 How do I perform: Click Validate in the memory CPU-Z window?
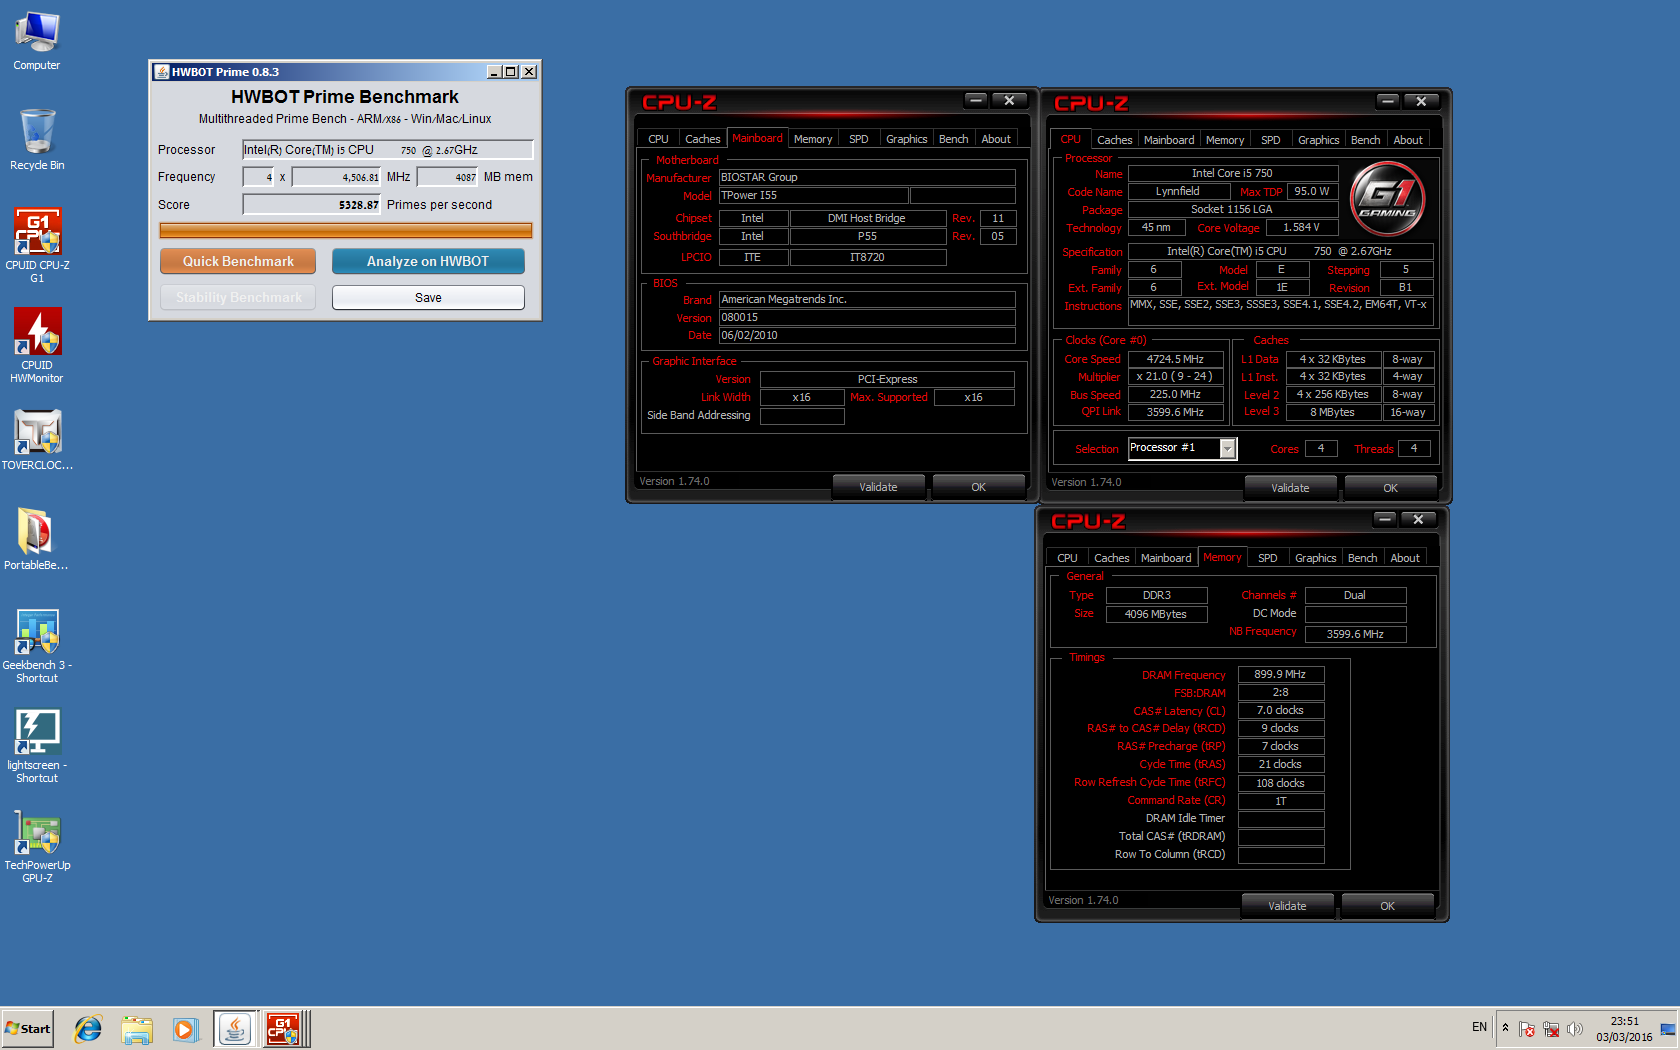point(1287,906)
